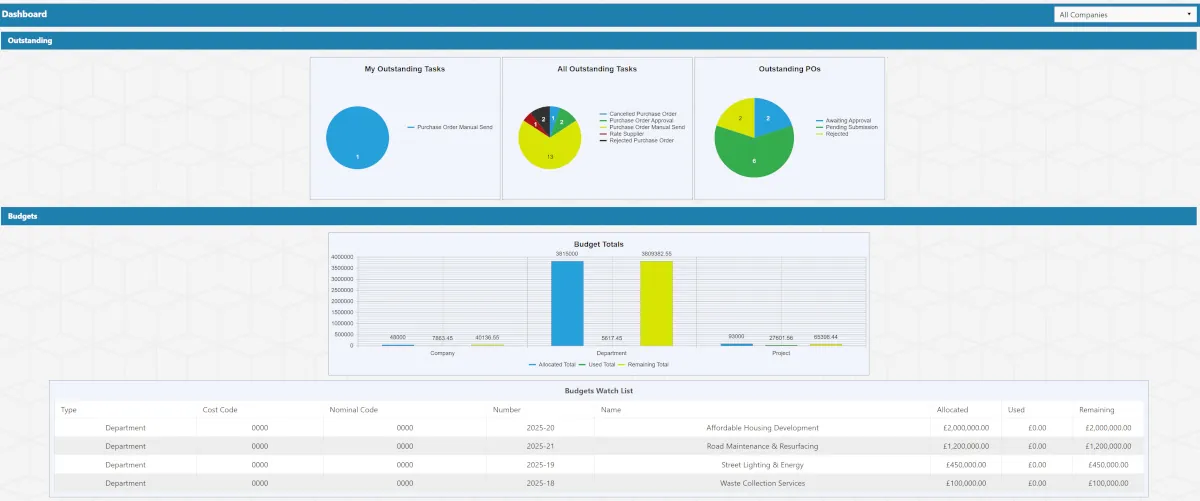
Task: Click the Budgets section header bar
Action: point(598,216)
